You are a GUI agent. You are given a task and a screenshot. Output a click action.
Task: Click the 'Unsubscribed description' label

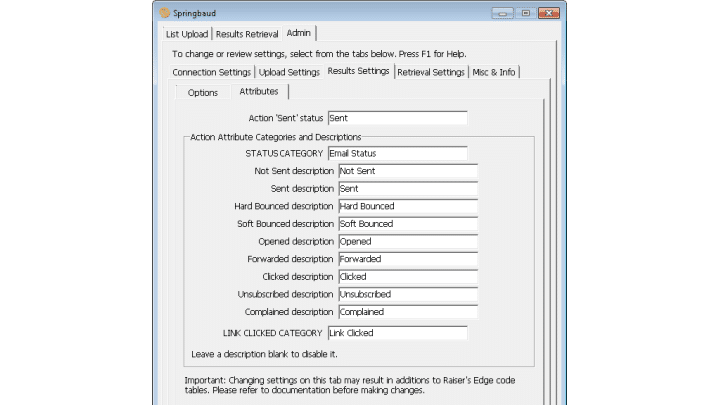(285, 294)
